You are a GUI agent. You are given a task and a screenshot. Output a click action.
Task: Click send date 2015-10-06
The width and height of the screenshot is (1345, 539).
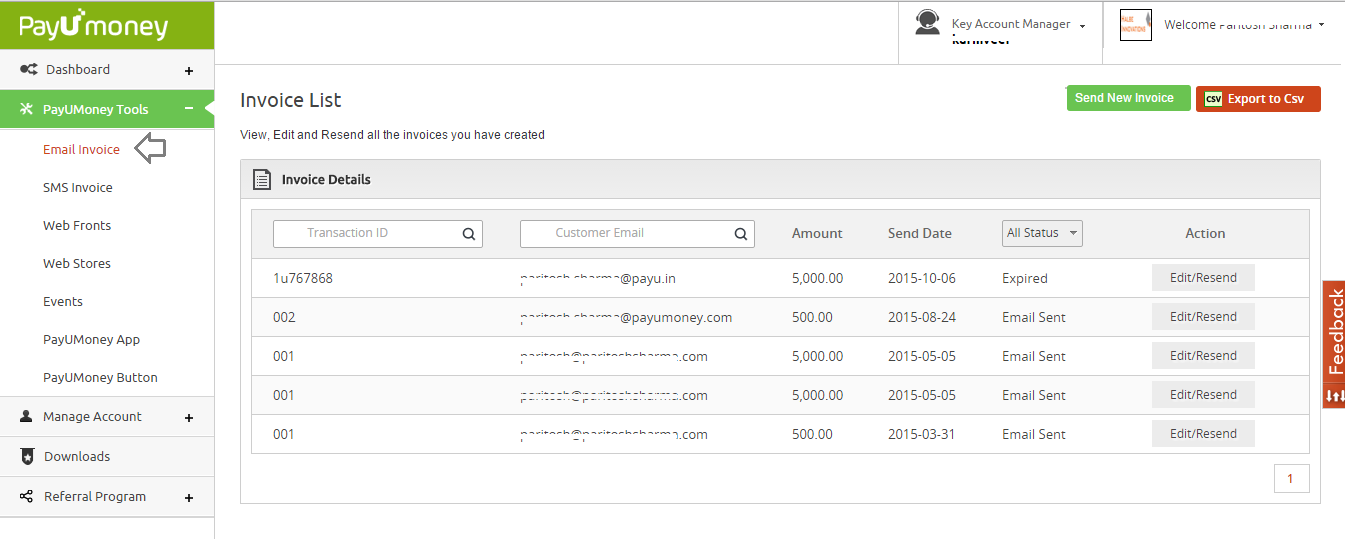coord(921,278)
